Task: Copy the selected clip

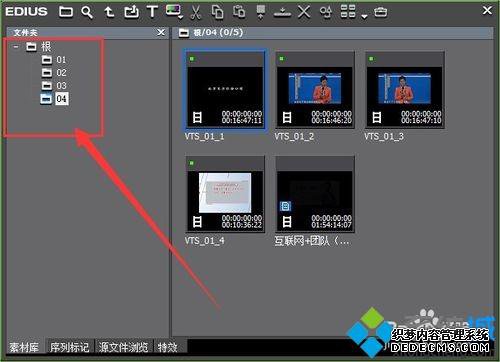Action: coord(217,12)
